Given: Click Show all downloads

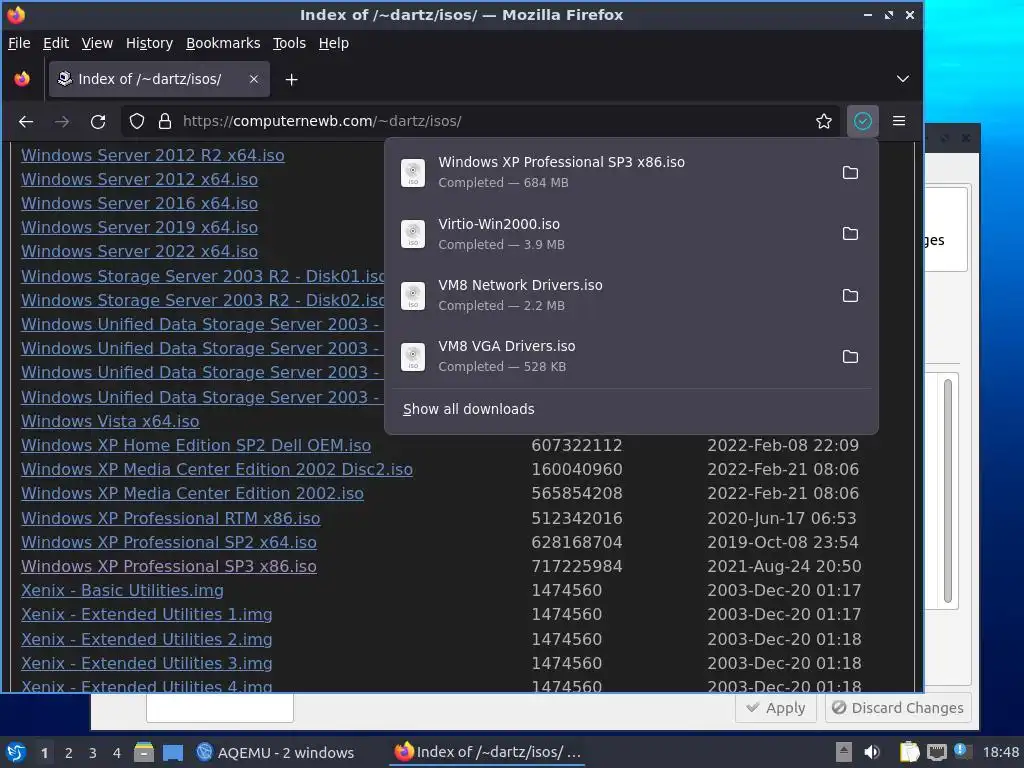Looking at the screenshot, I should (x=469, y=409).
